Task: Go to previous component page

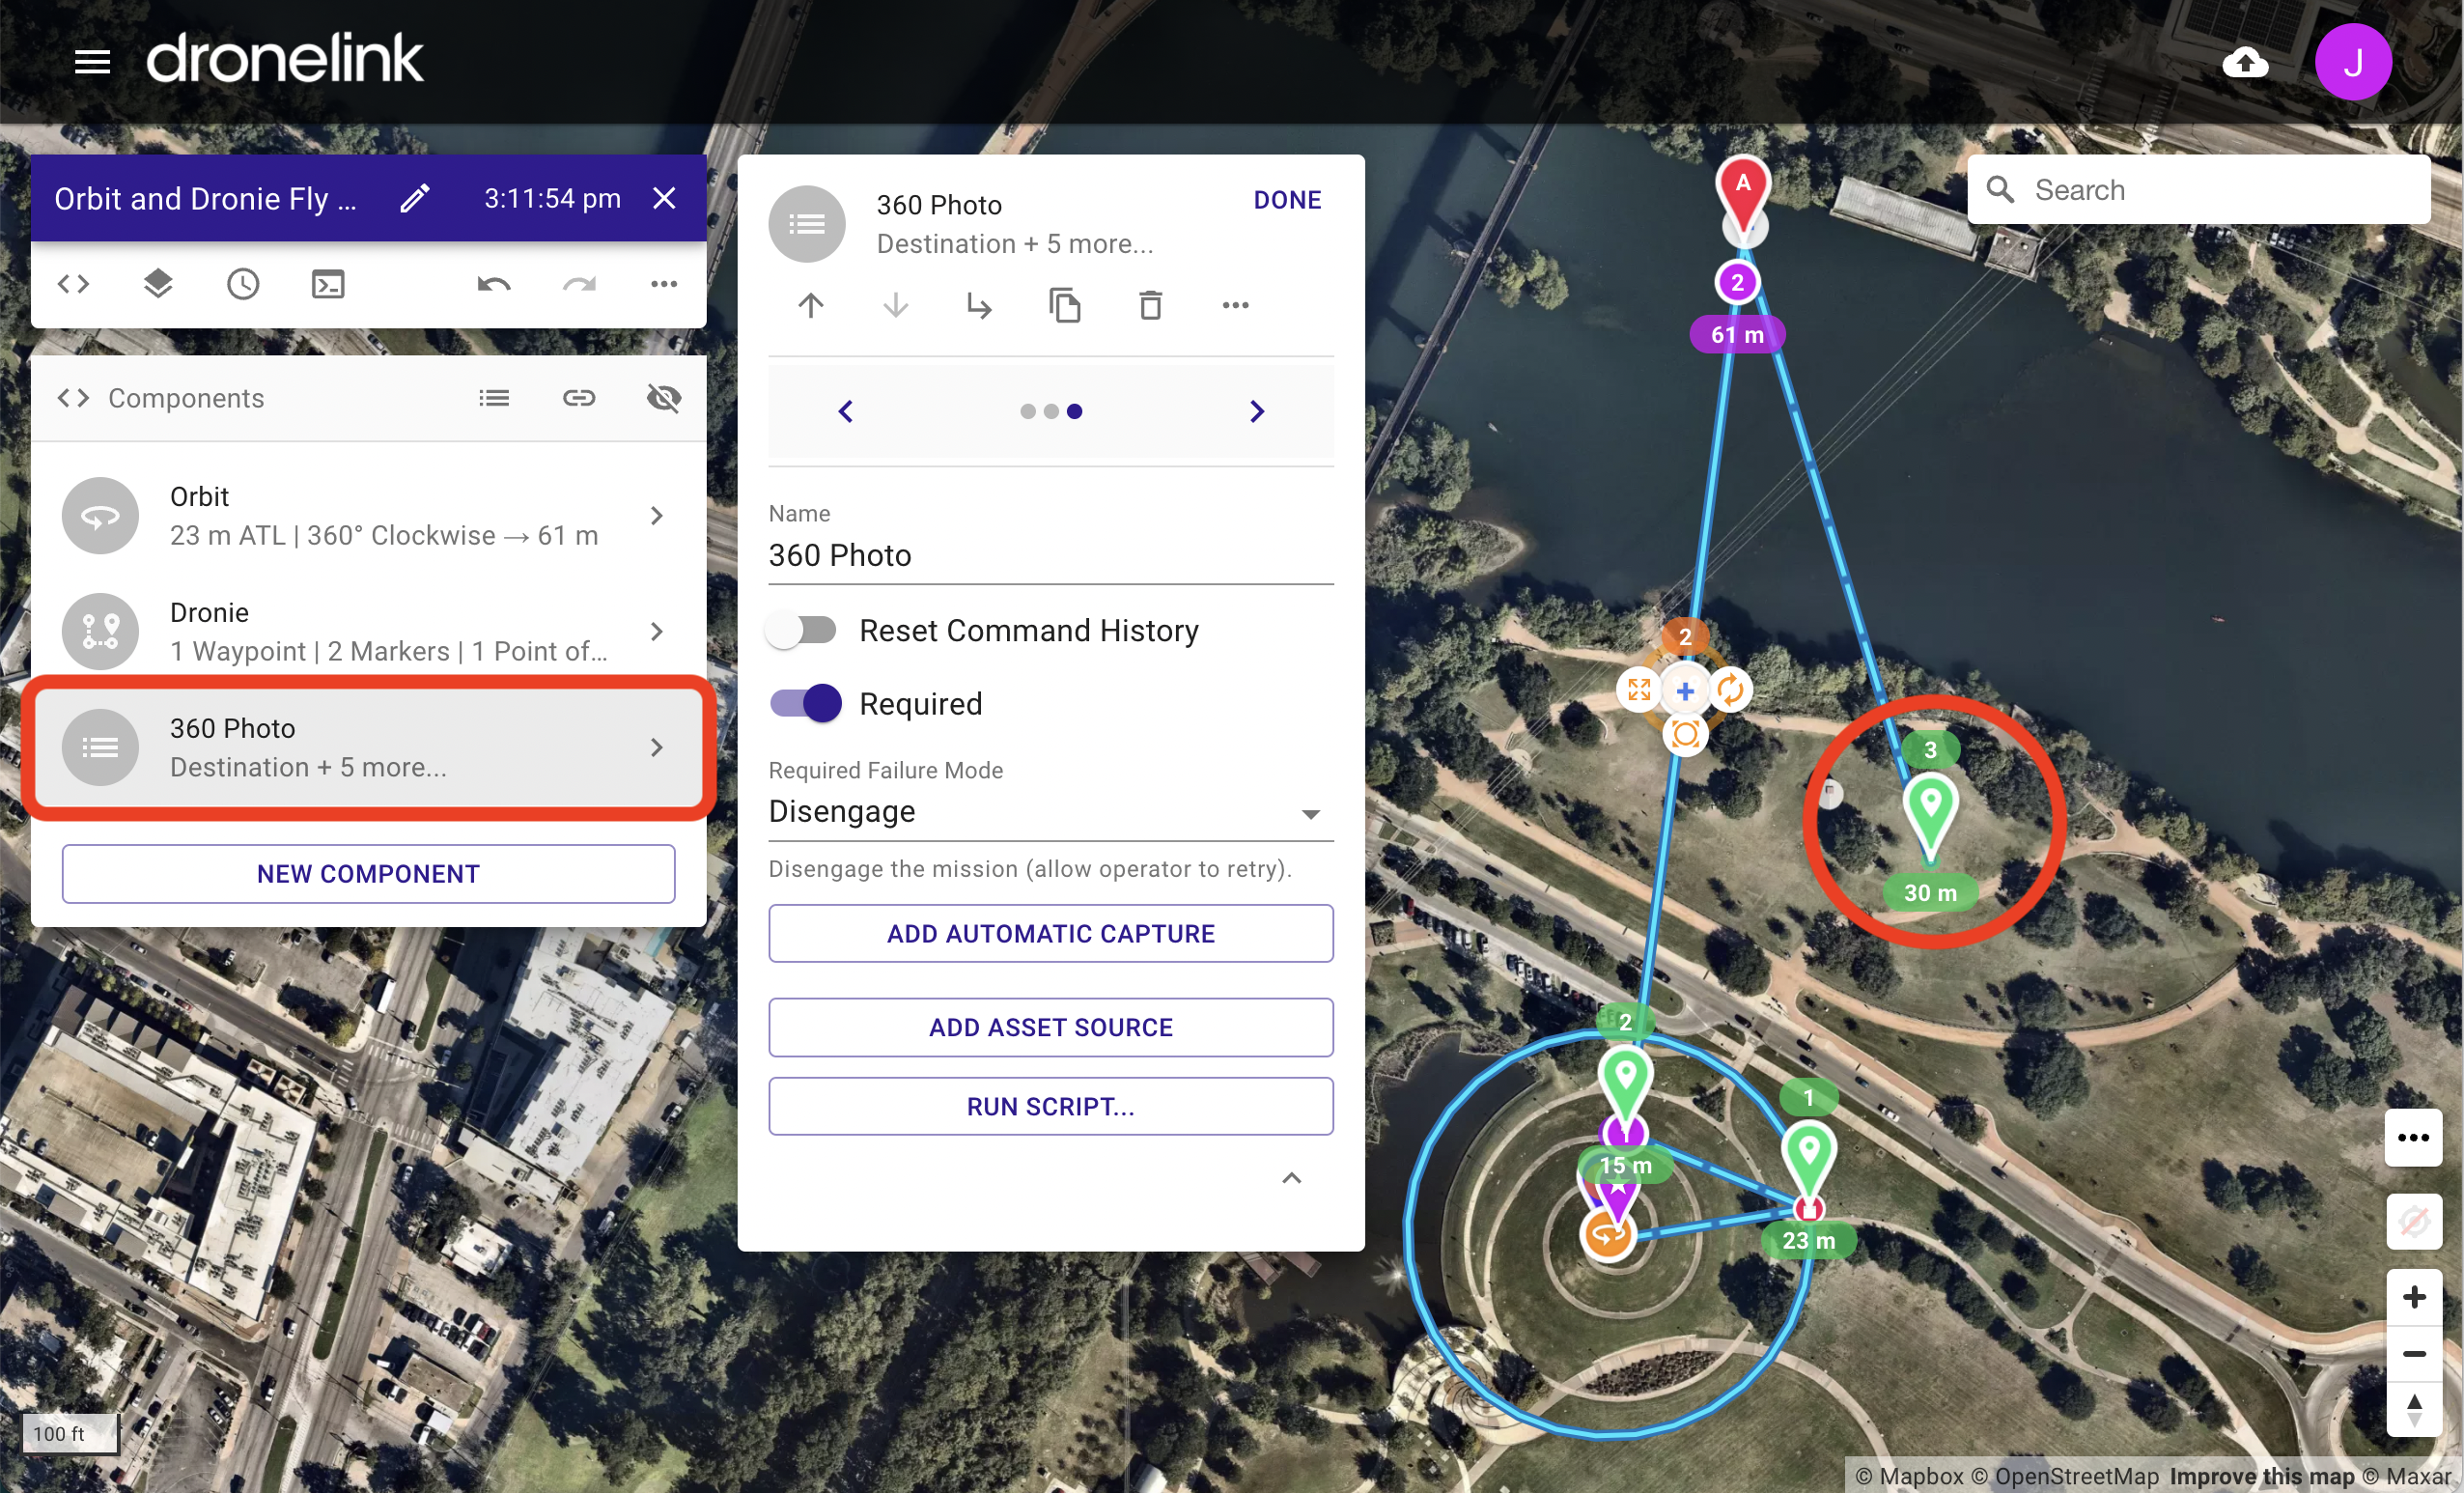Action: 846,411
